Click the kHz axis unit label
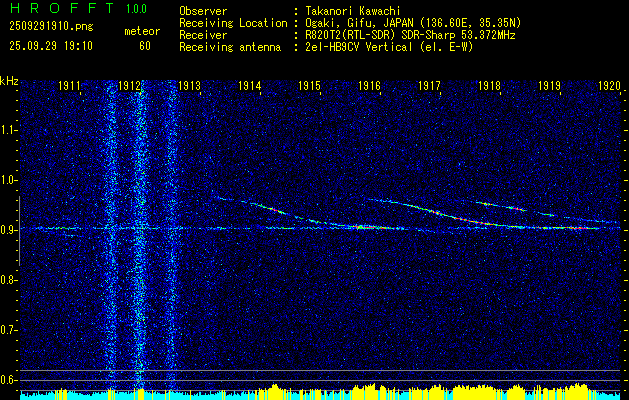Screen dimensions: 629x400 click(9, 81)
